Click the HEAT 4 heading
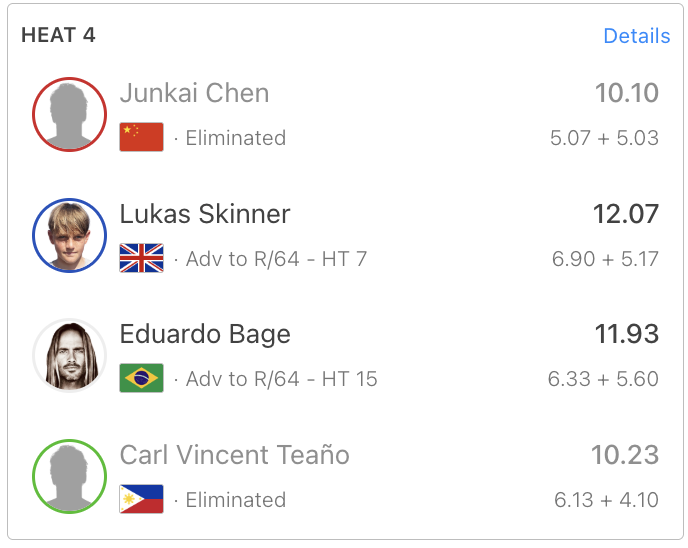This screenshot has height=548, width=688. point(58,35)
